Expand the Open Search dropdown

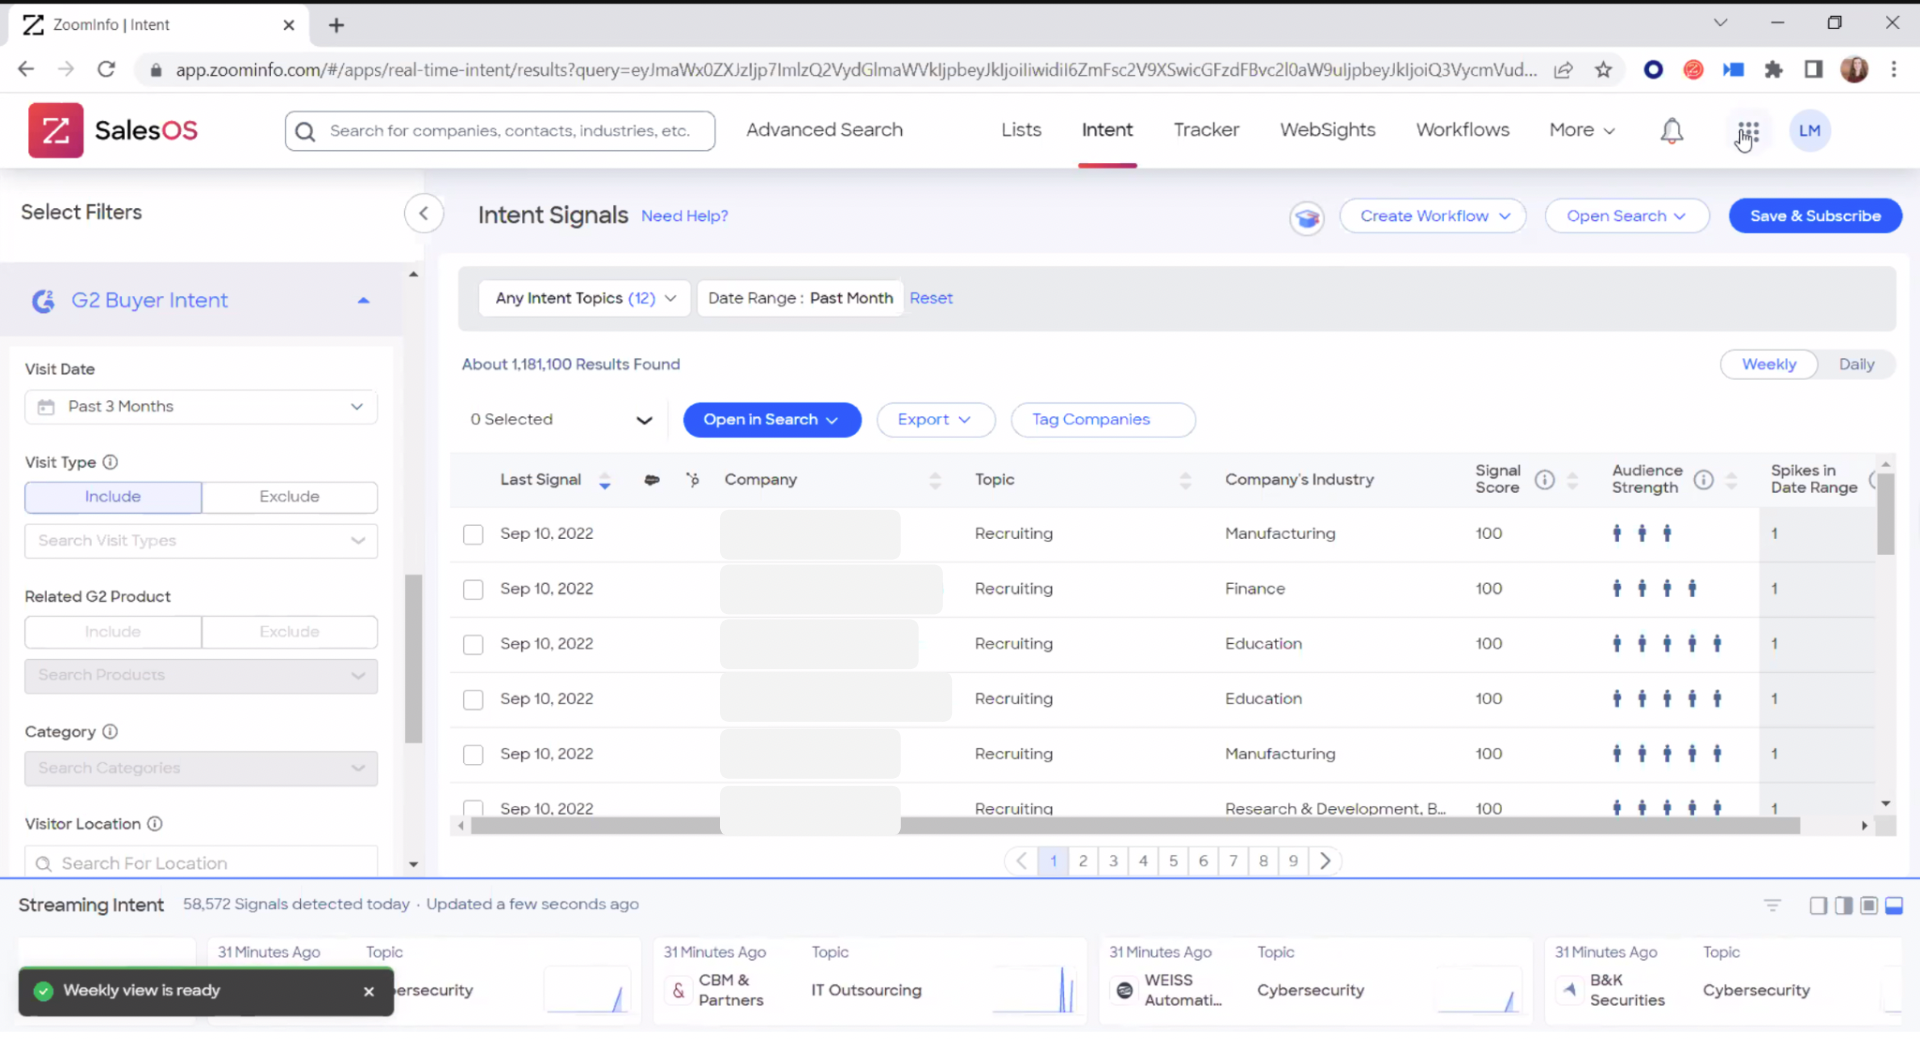click(x=1627, y=216)
